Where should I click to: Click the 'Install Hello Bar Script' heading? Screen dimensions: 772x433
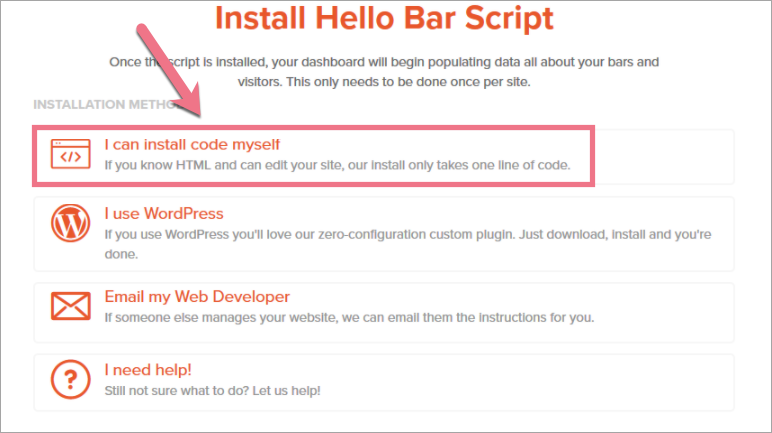pyautogui.click(x=384, y=18)
